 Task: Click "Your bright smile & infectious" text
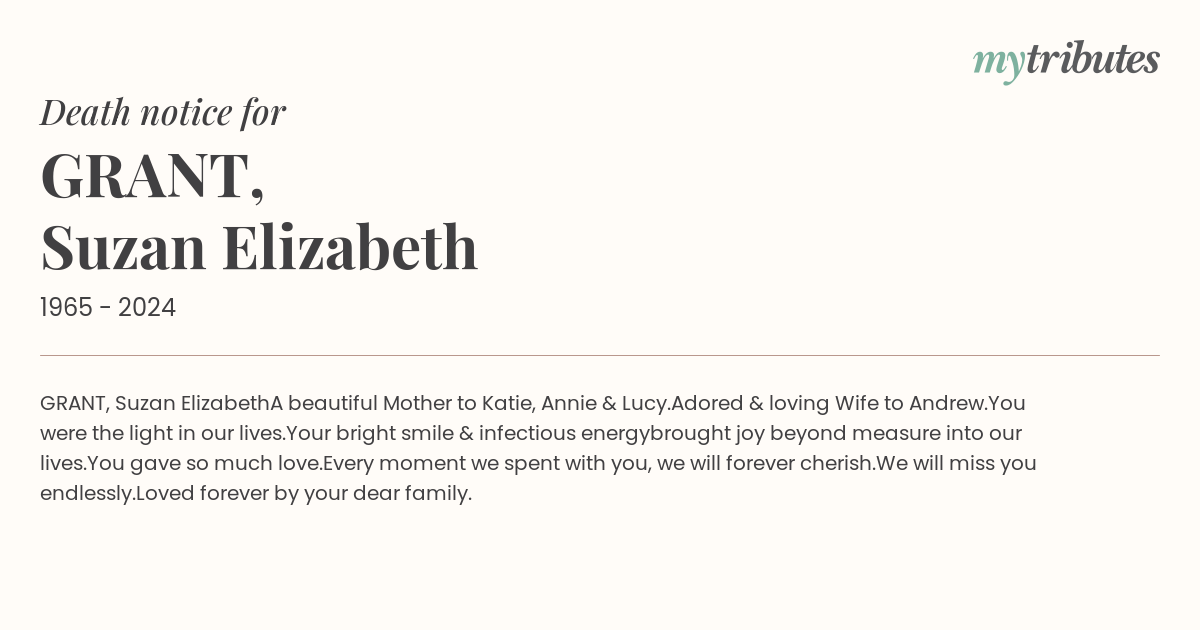[431, 434]
